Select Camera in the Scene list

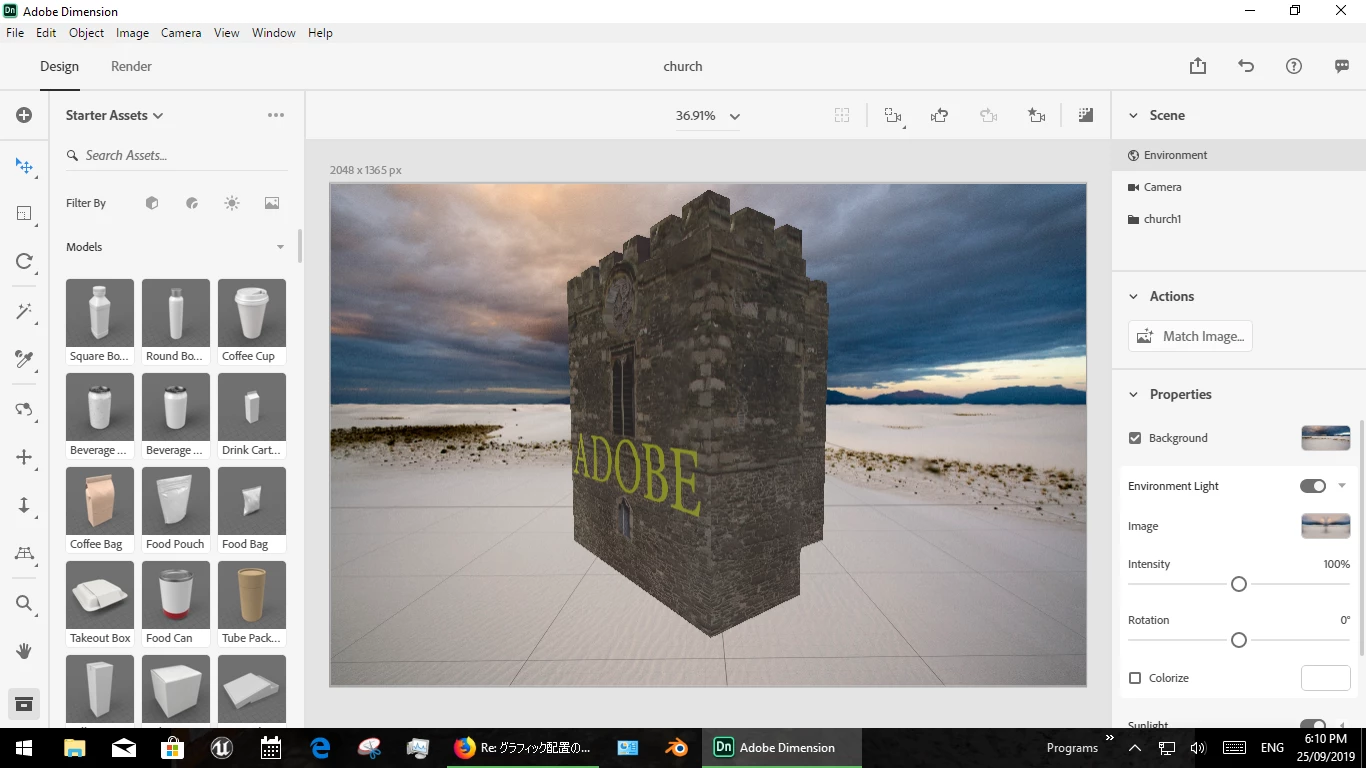(1239, 187)
